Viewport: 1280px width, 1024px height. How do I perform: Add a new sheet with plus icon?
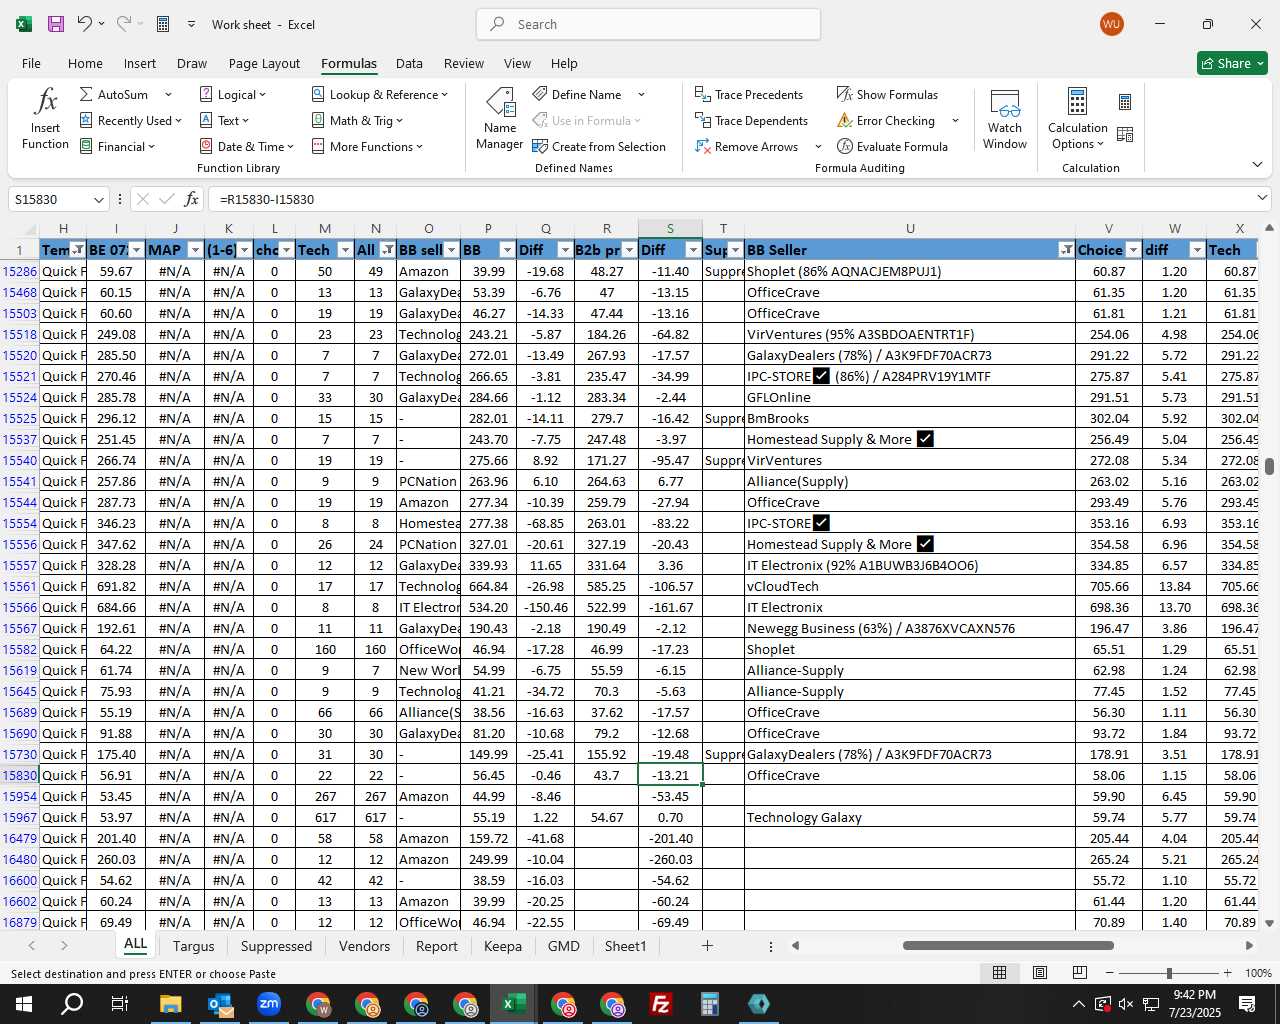click(x=707, y=945)
